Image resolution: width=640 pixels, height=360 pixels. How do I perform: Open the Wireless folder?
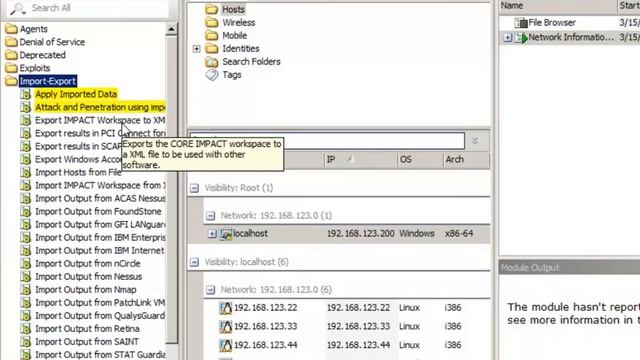[x=238, y=22]
